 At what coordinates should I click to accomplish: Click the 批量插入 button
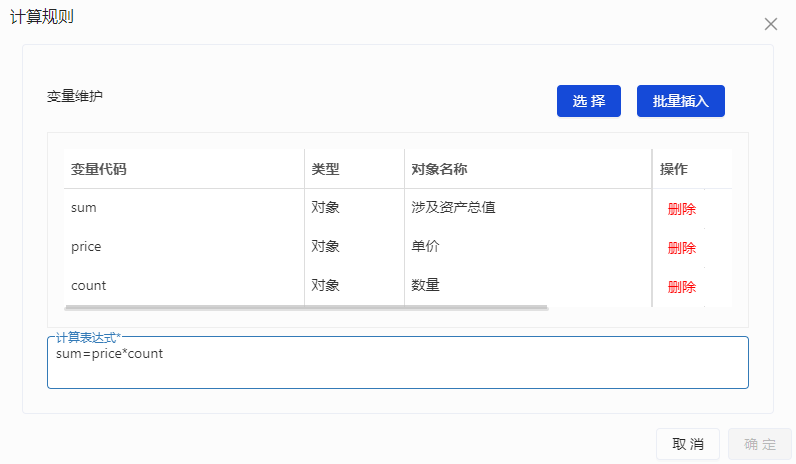pos(680,101)
